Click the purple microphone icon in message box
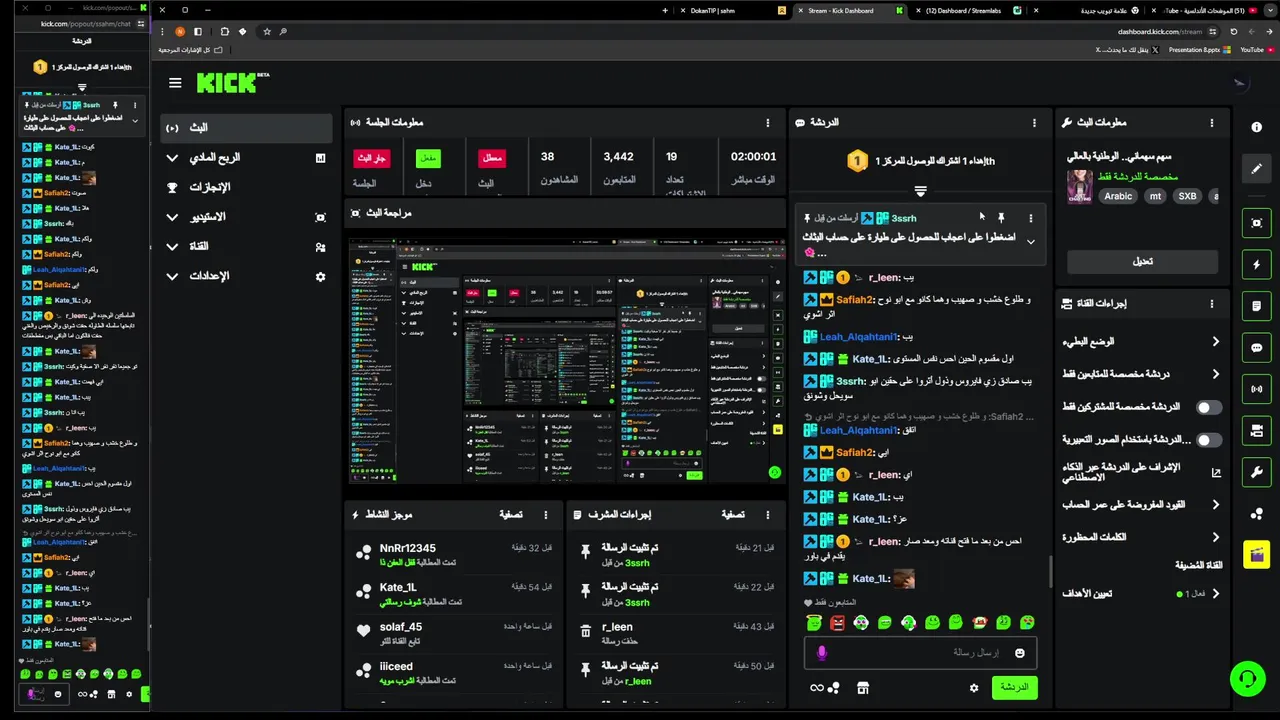This screenshot has height=720, width=1280. 822,653
